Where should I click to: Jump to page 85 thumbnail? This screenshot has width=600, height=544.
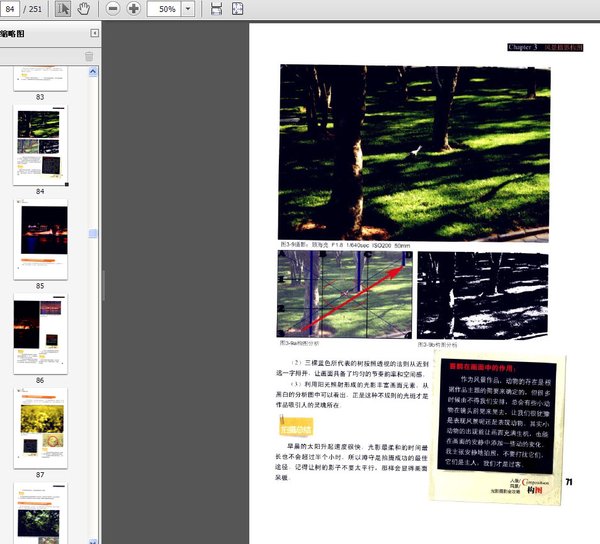[40, 239]
